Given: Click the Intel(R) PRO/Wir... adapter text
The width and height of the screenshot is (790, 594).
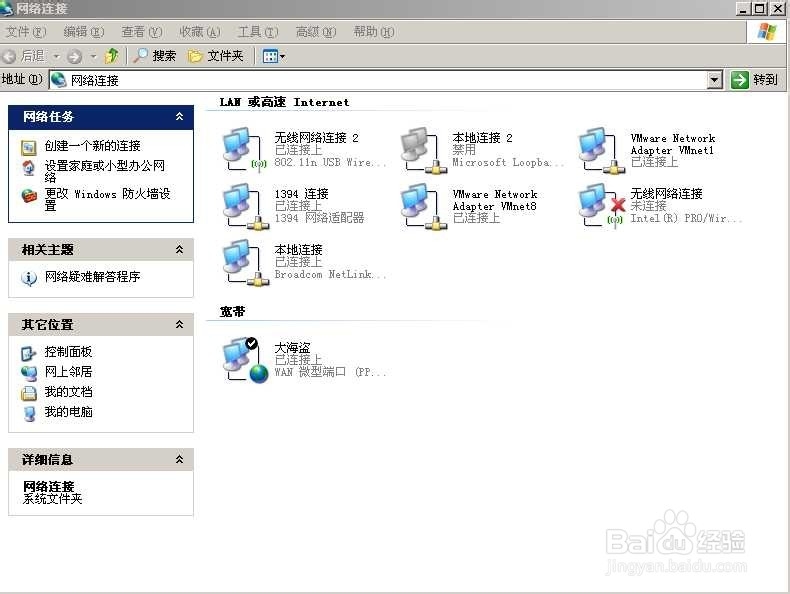Looking at the screenshot, I should click(x=686, y=219).
